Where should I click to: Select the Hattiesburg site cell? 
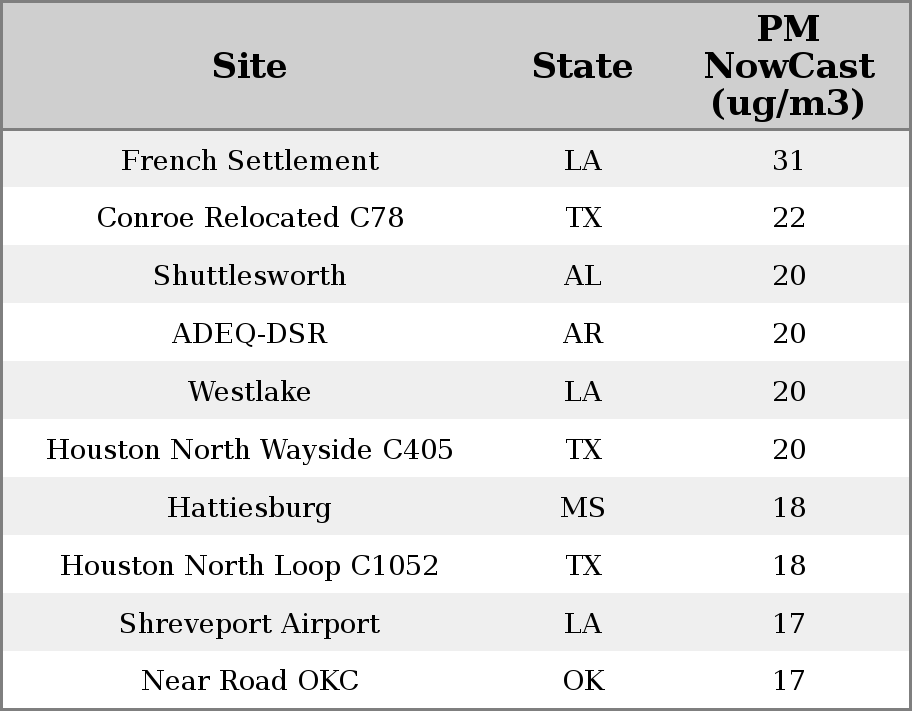tap(249, 508)
